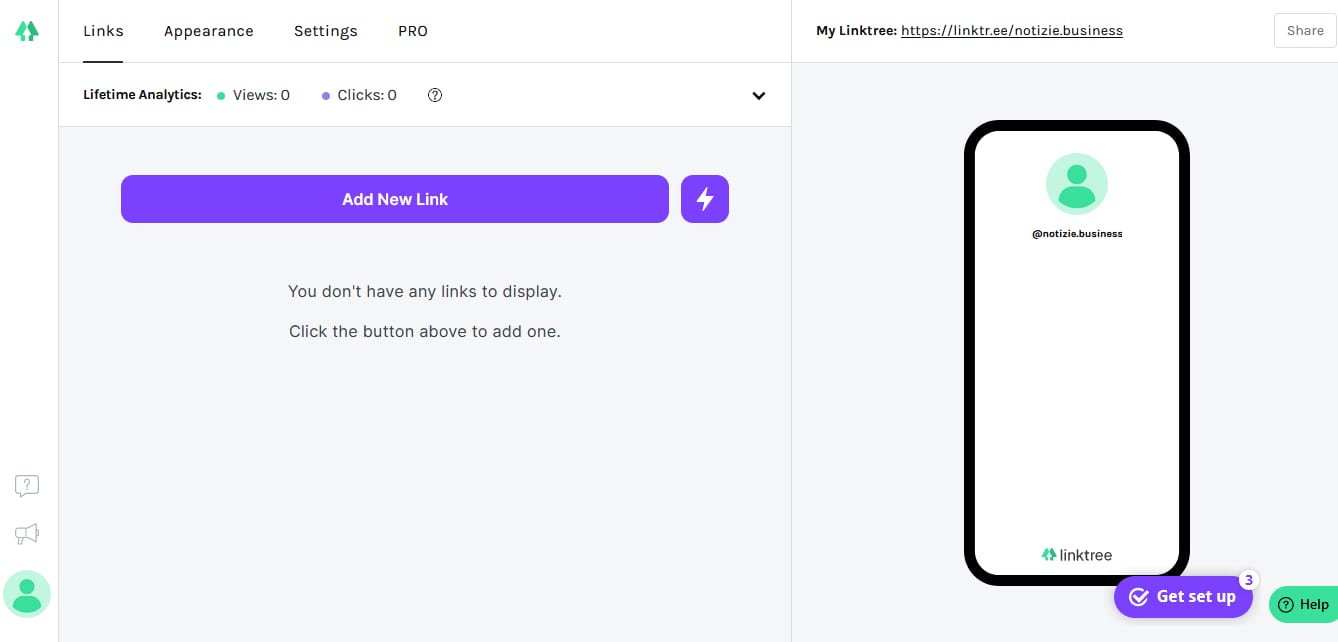
Task: Click the linktree logo in the preview footer
Action: 1076,555
